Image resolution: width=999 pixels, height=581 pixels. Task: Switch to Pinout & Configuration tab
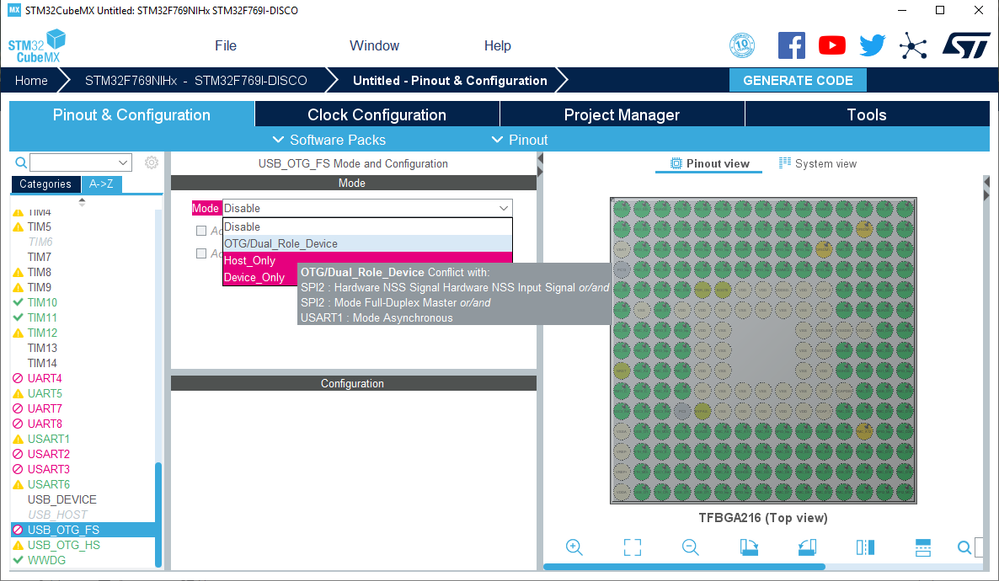tap(131, 115)
